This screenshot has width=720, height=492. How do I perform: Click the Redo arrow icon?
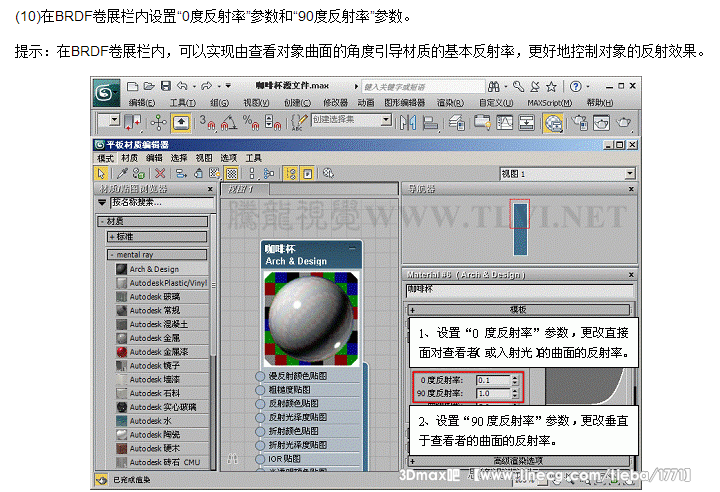[207, 86]
